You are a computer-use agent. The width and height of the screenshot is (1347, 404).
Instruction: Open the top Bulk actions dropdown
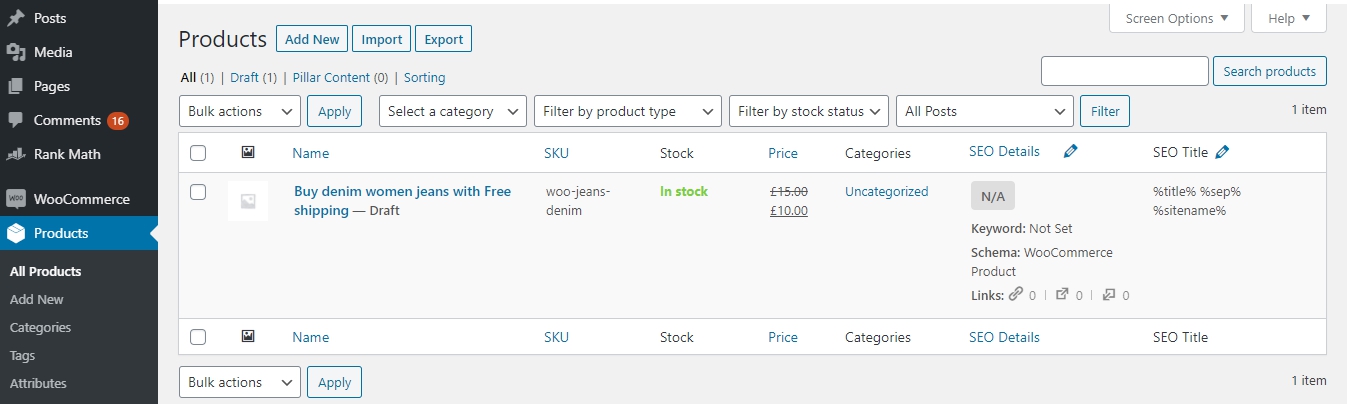coord(240,111)
